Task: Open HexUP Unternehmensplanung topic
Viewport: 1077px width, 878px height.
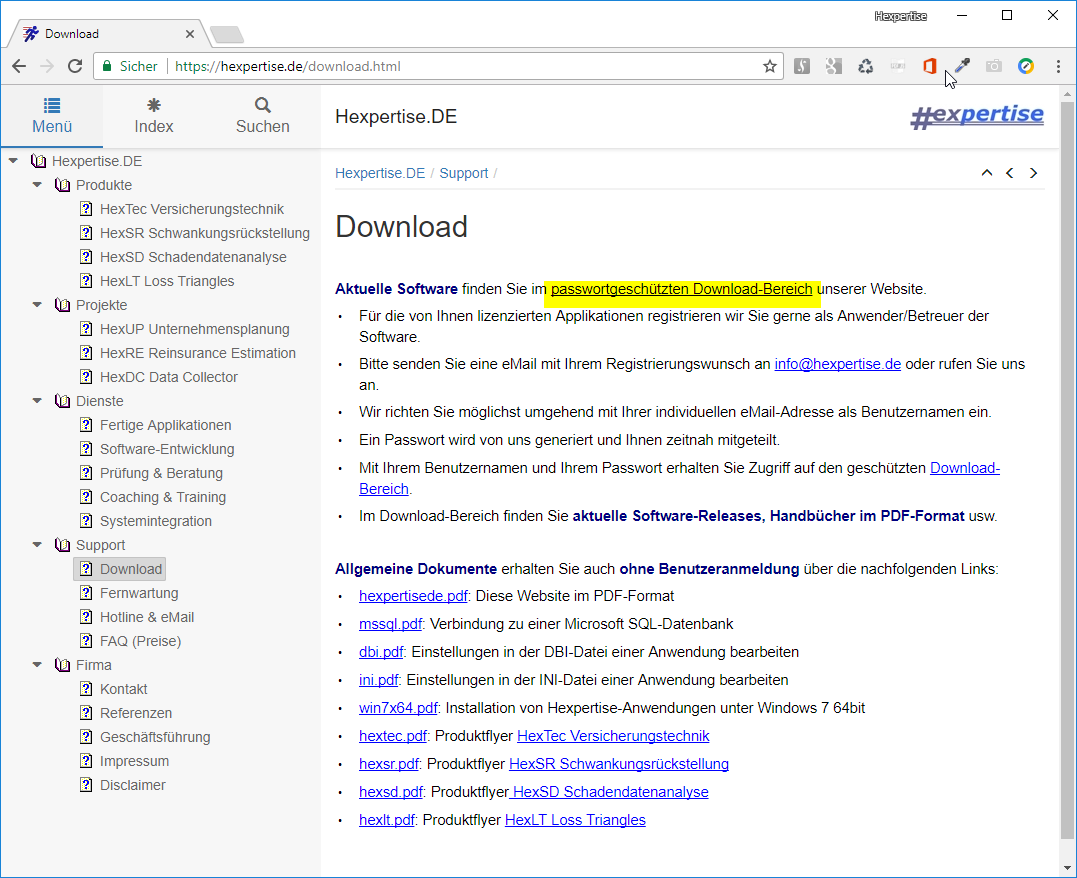Action: [194, 329]
